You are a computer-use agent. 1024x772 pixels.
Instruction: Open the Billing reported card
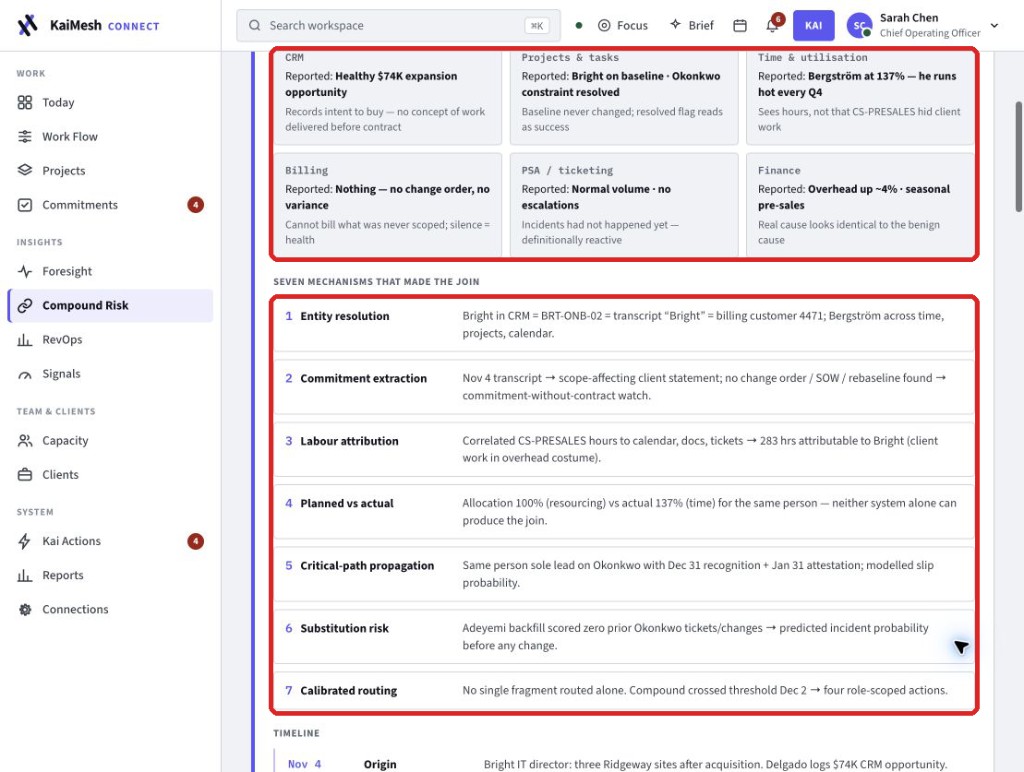pos(388,205)
